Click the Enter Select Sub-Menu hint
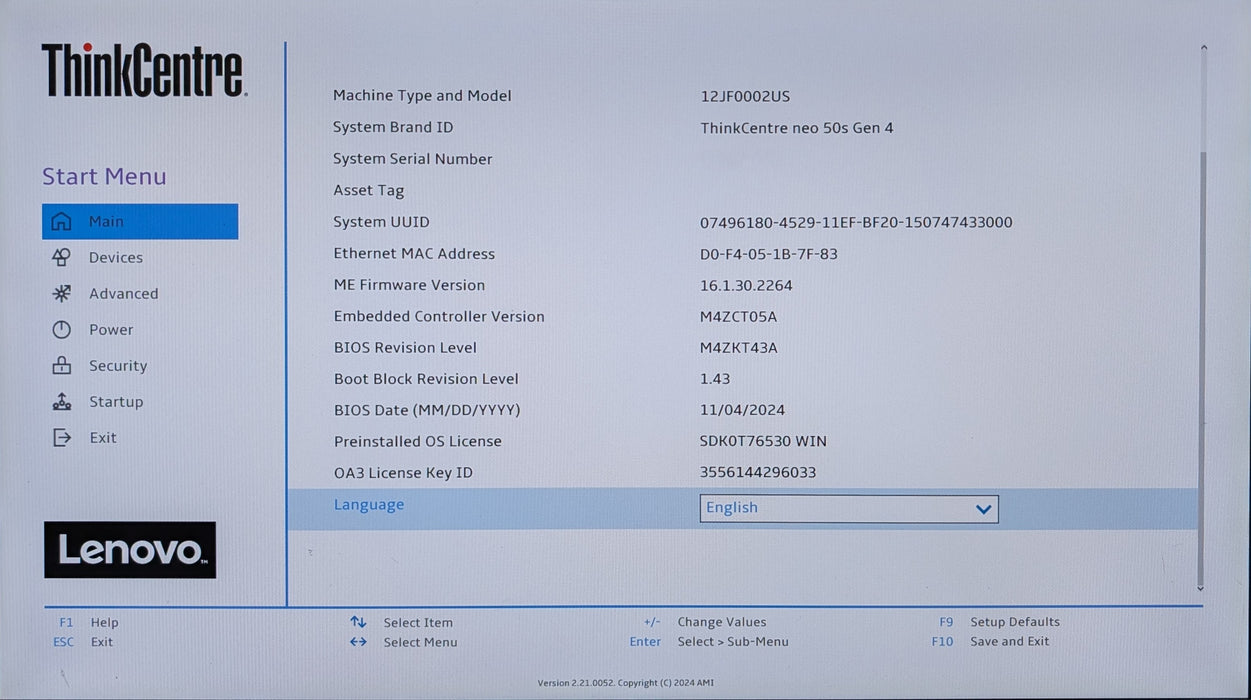 pyautogui.click(x=709, y=642)
